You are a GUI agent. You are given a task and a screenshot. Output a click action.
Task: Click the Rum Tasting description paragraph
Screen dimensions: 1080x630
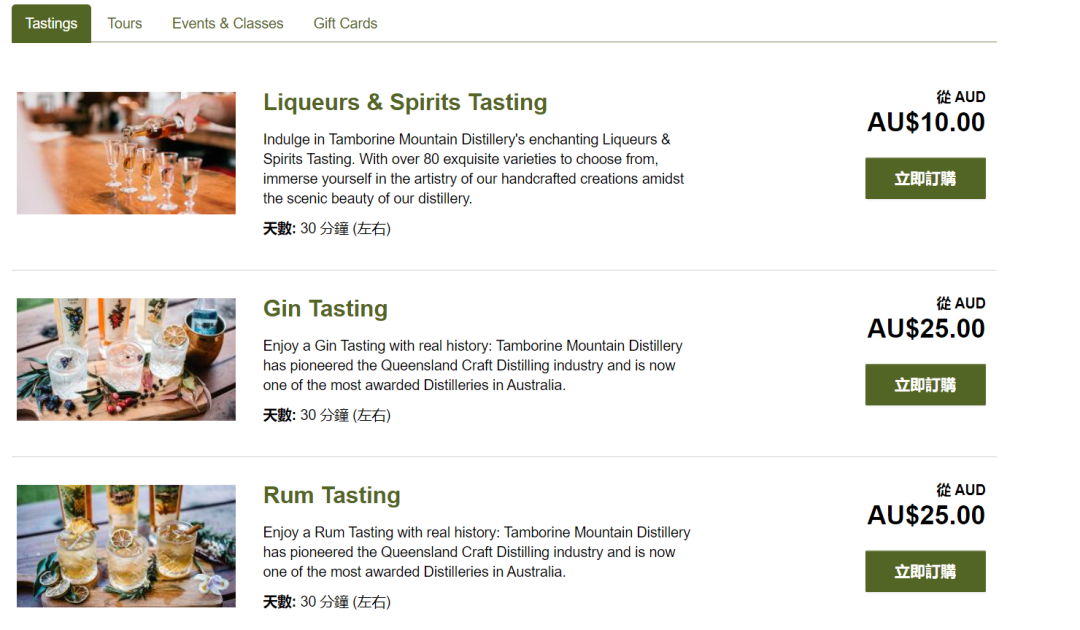click(477, 552)
